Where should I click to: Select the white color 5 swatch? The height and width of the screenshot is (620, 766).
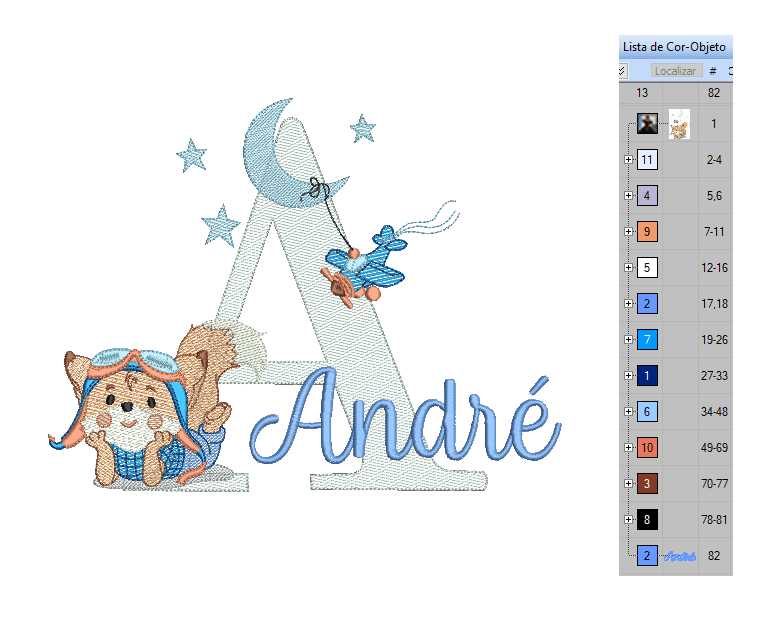point(647,268)
